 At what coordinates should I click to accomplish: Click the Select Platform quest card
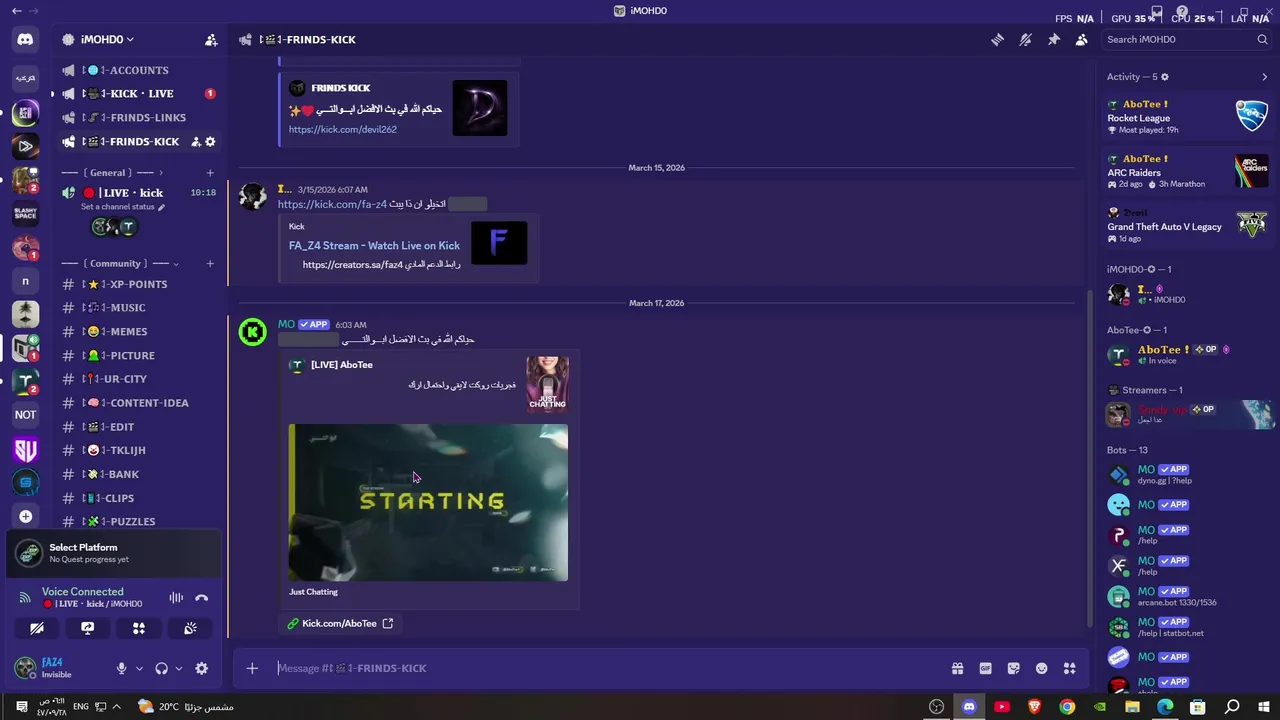pos(113,553)
